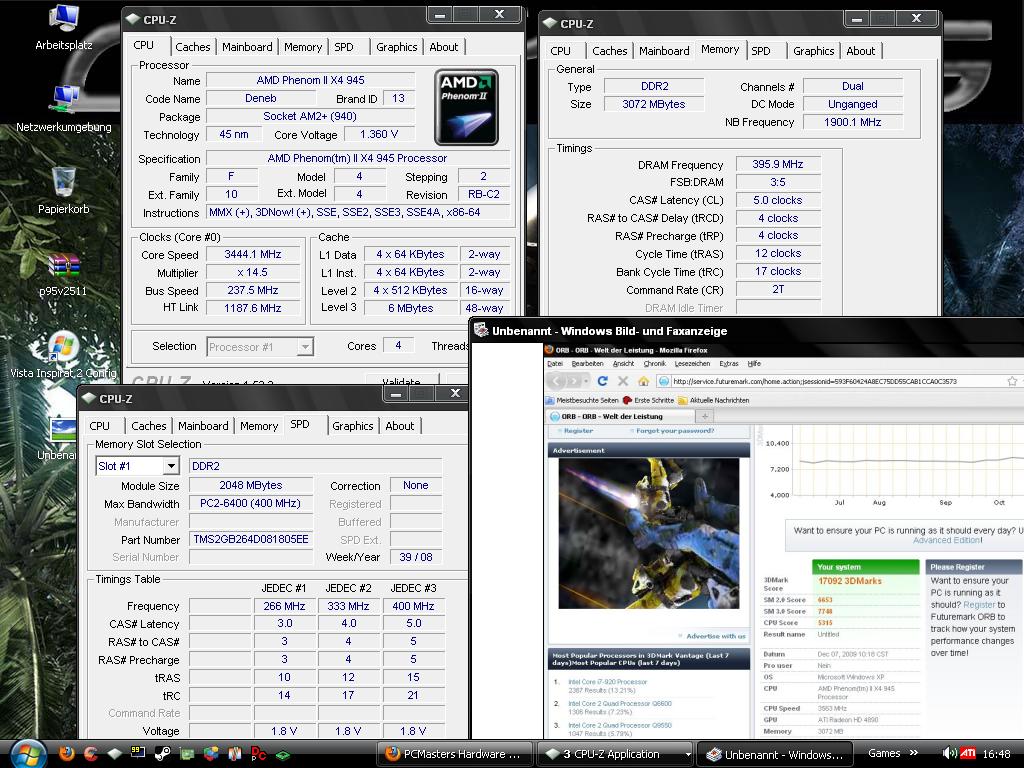Open Graphics tab in the CPU window
Image resolution: width=1024 pixels, height=768 pixels.
click(396, 47)
